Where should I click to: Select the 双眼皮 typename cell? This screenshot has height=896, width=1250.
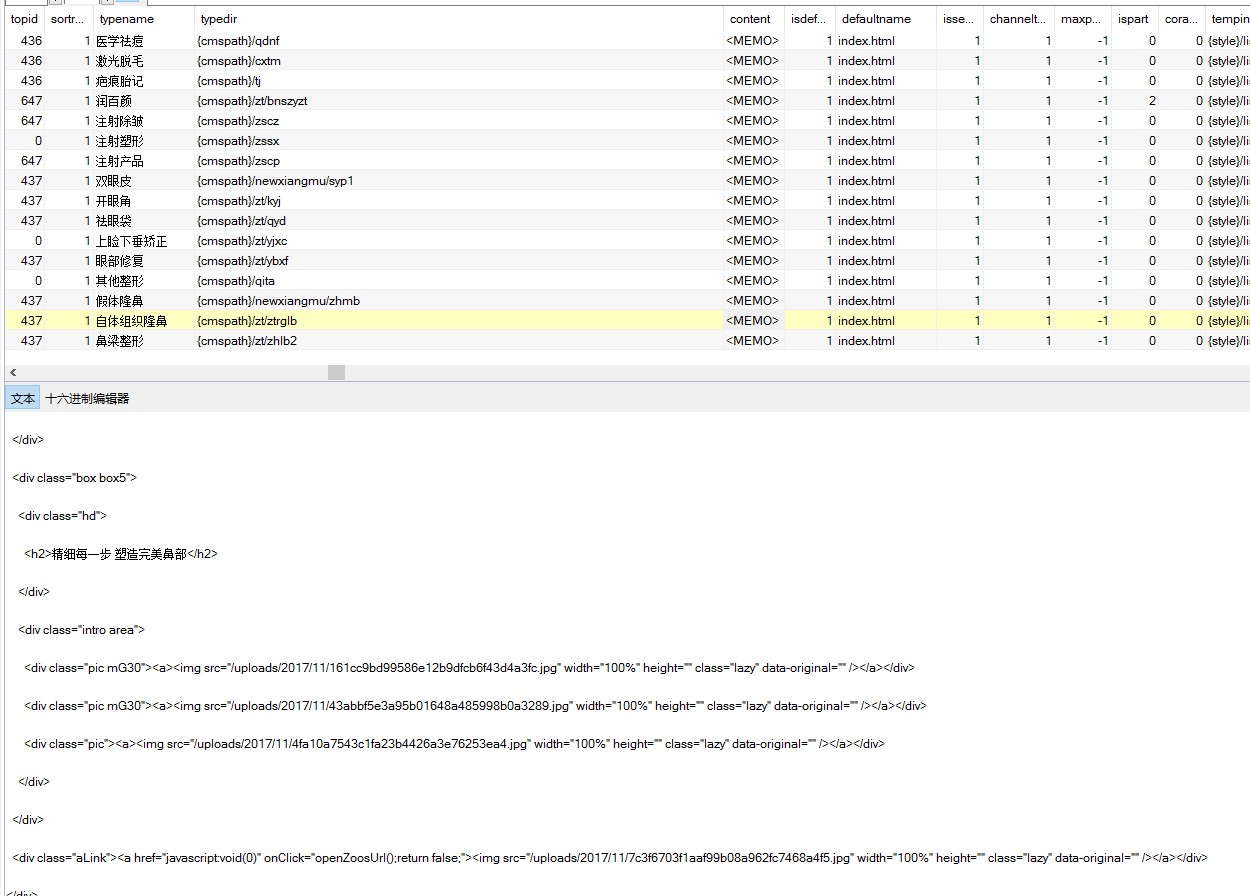tap(143, 181)
